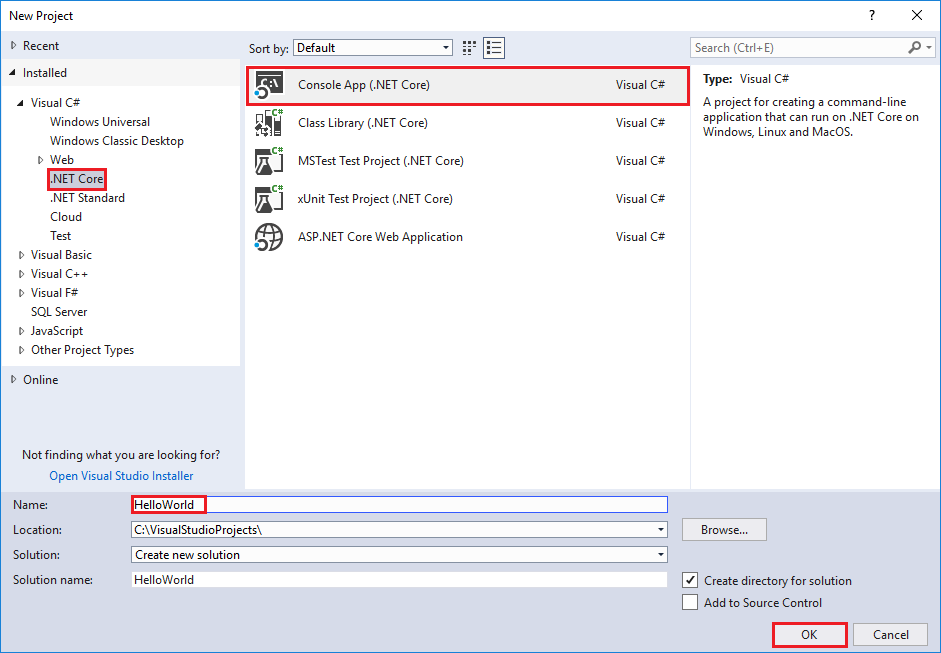Collapse the Visual C# tree node
This screenshot has height=653, width=941.
pyautogui.click(x=22, y=102)
